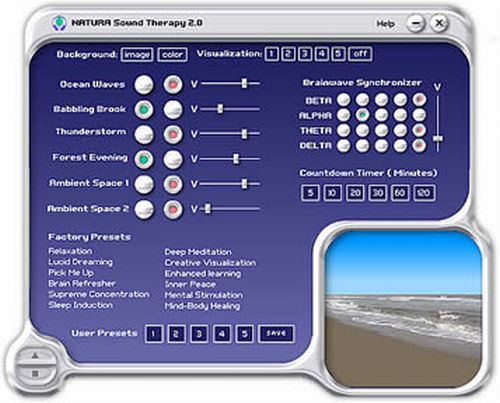Select visualization 1

coord(272,54)
